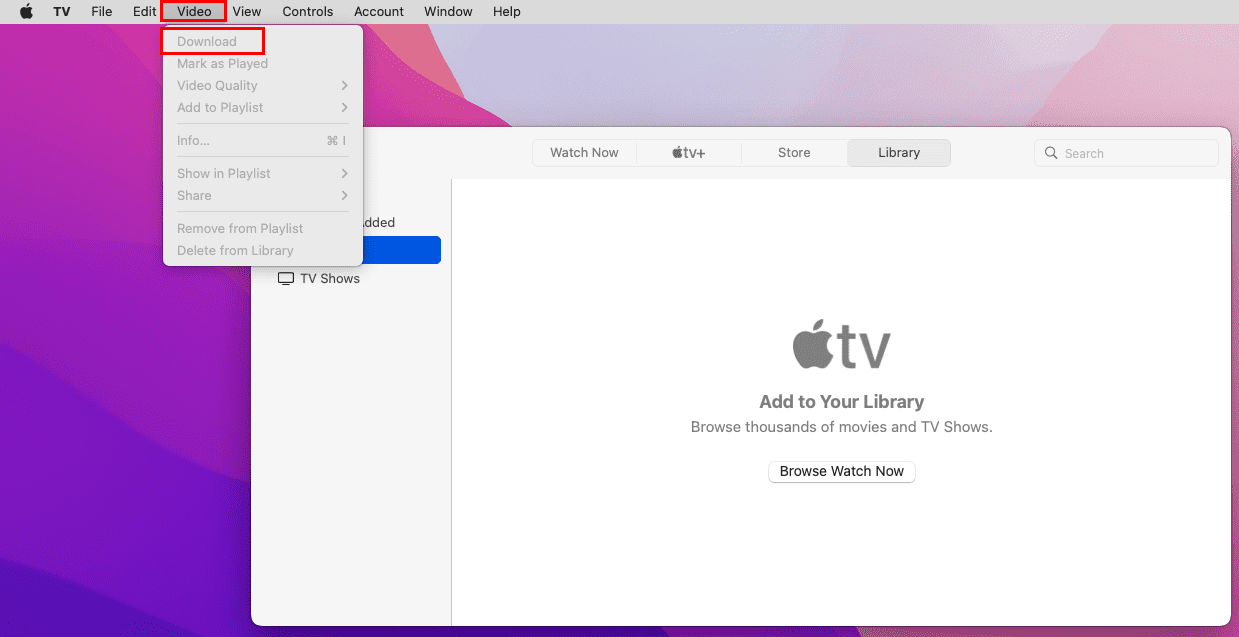Choose Info... from the Video menu
Screen dimensions: 1239x637
click(263, 140)
